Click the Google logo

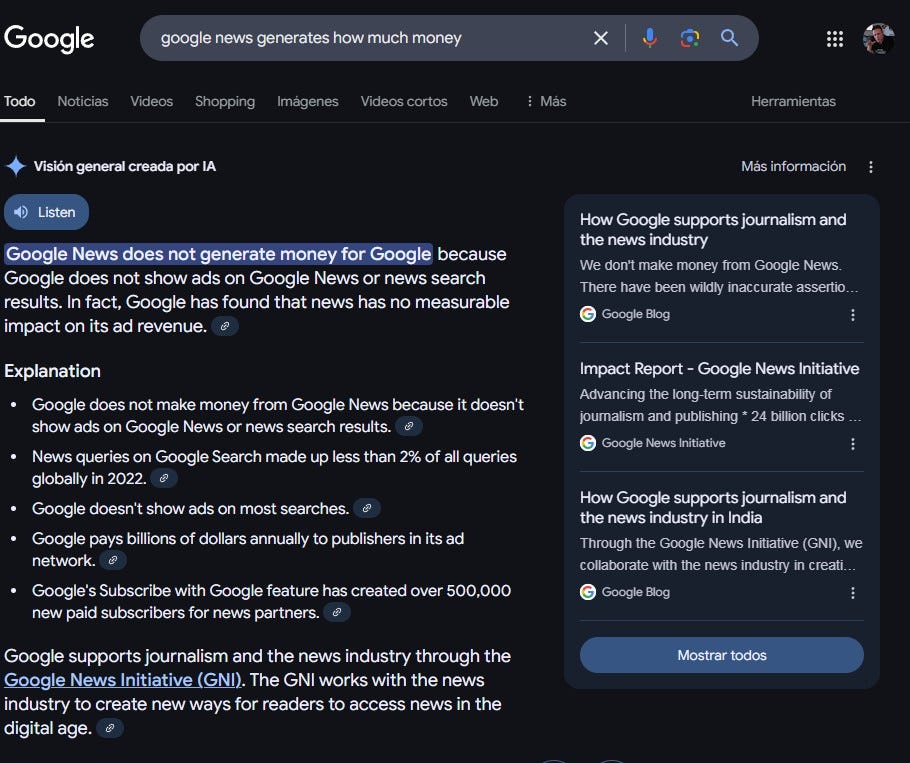click(x=49, y=39)
